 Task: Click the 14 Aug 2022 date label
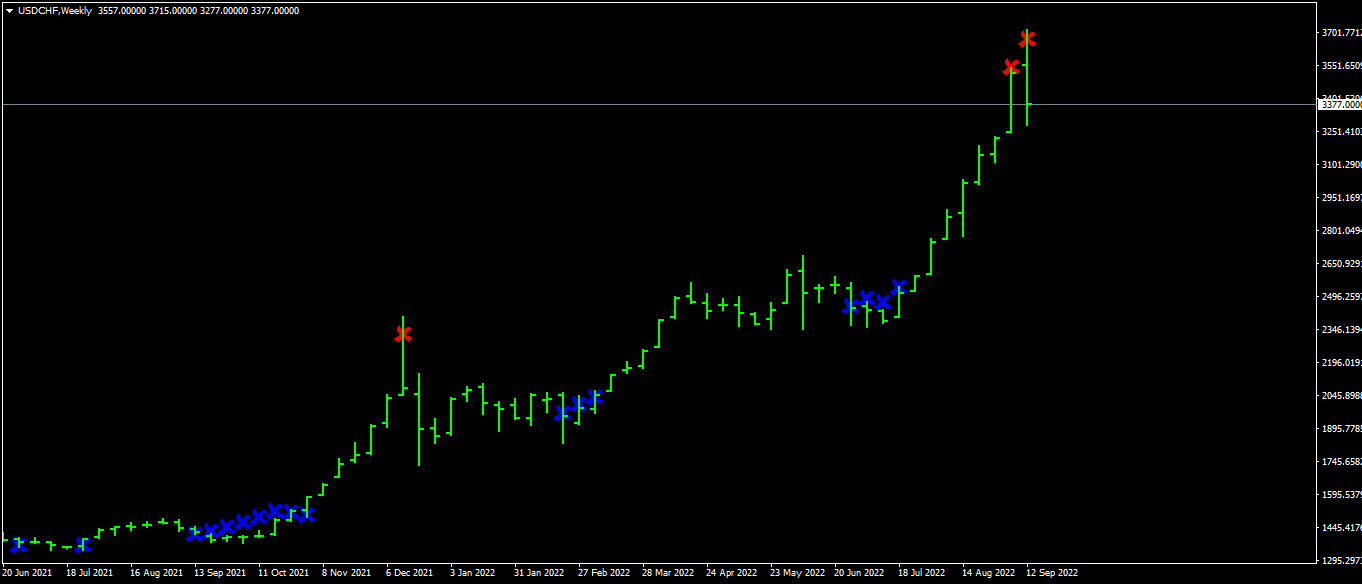(988, 573)
